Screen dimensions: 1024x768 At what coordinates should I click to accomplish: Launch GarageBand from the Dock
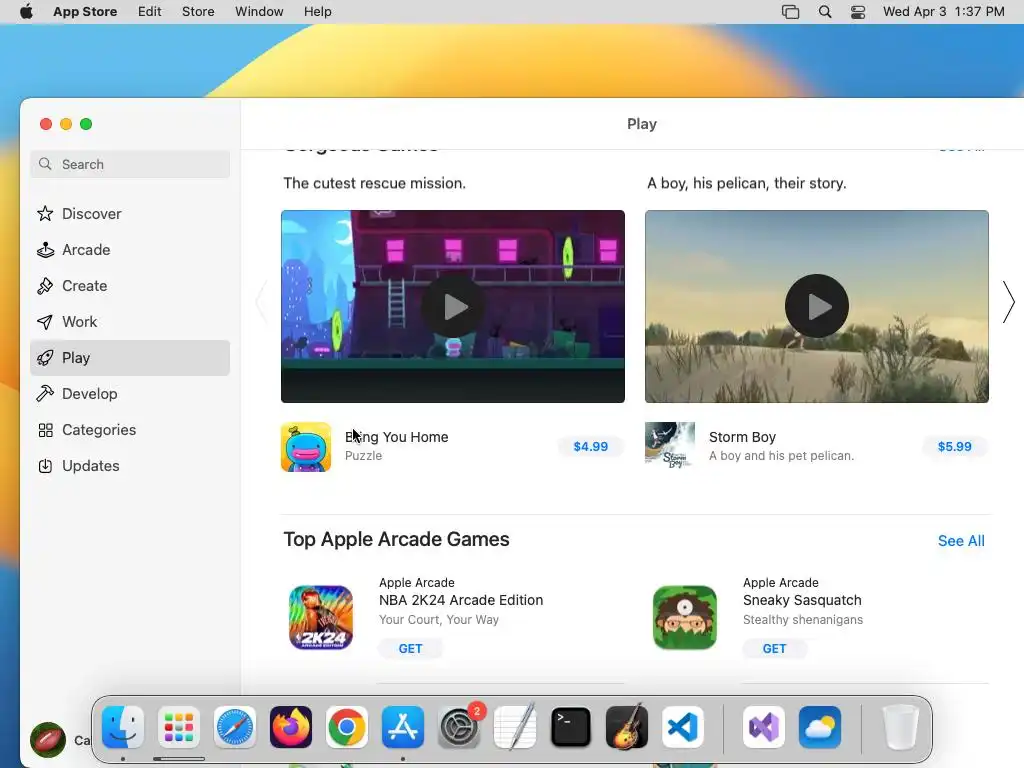(627, 727)
